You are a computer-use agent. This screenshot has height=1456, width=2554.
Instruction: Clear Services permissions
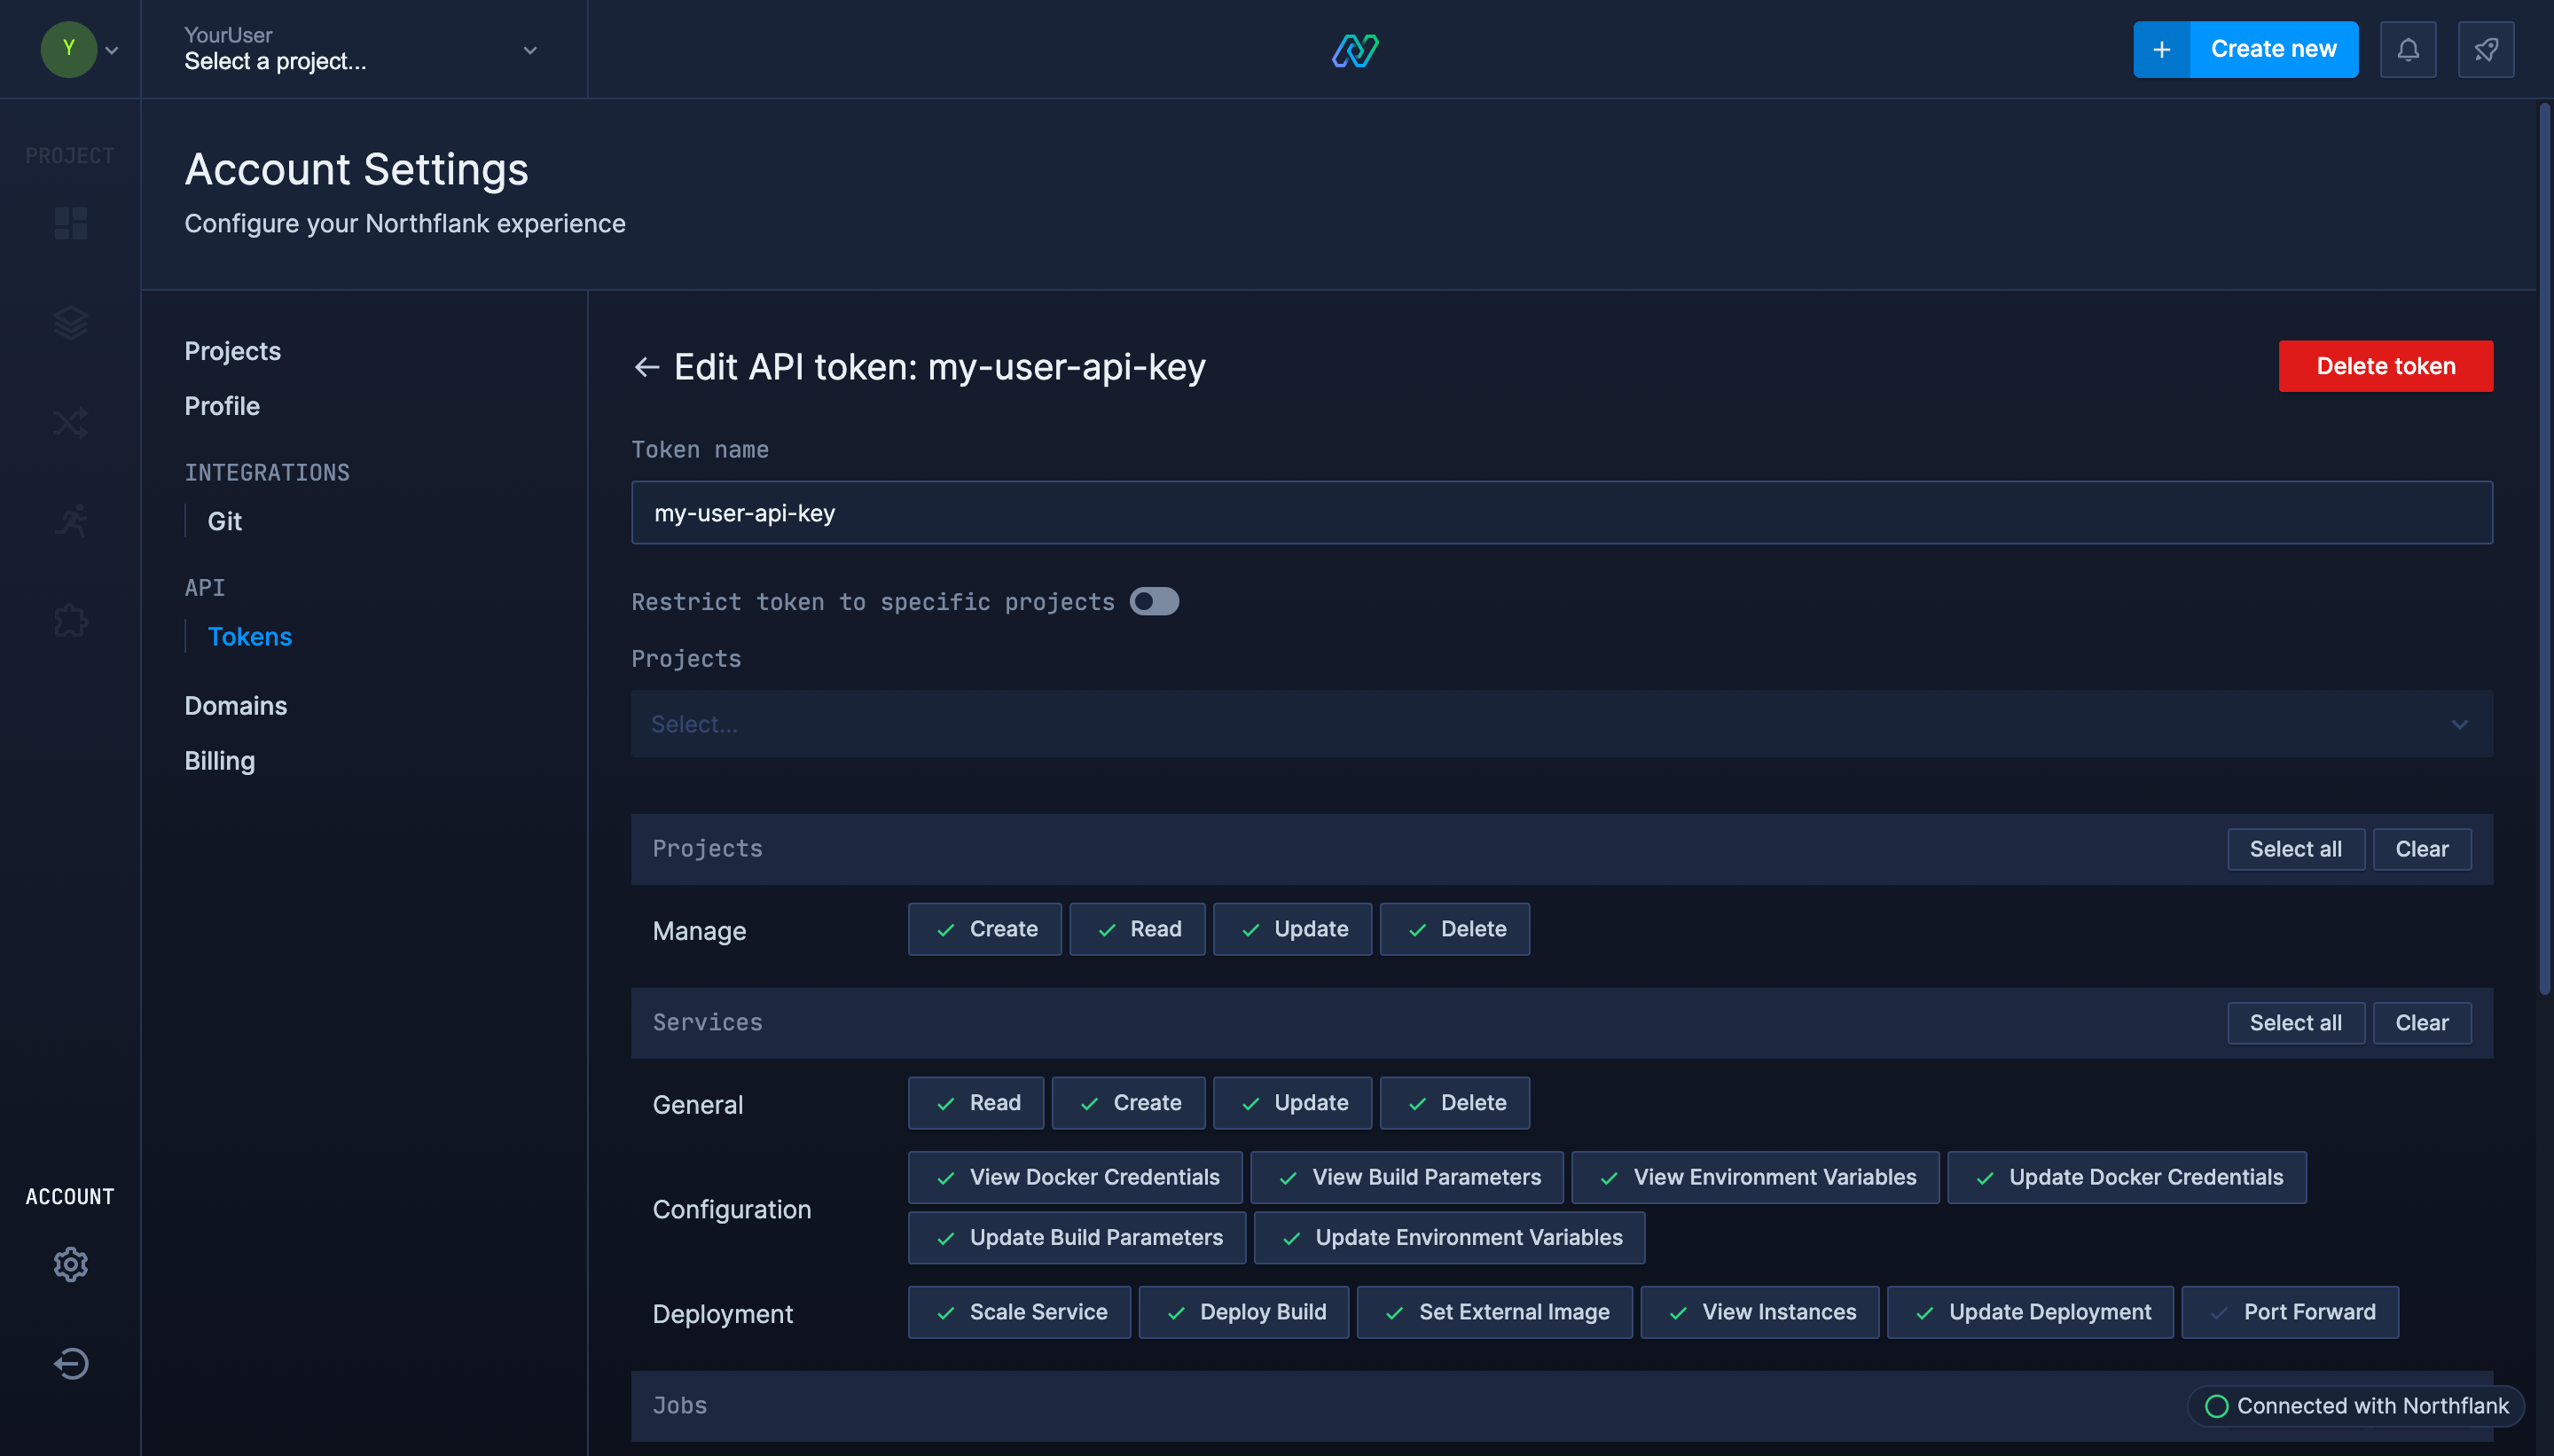point(2421,1022)
